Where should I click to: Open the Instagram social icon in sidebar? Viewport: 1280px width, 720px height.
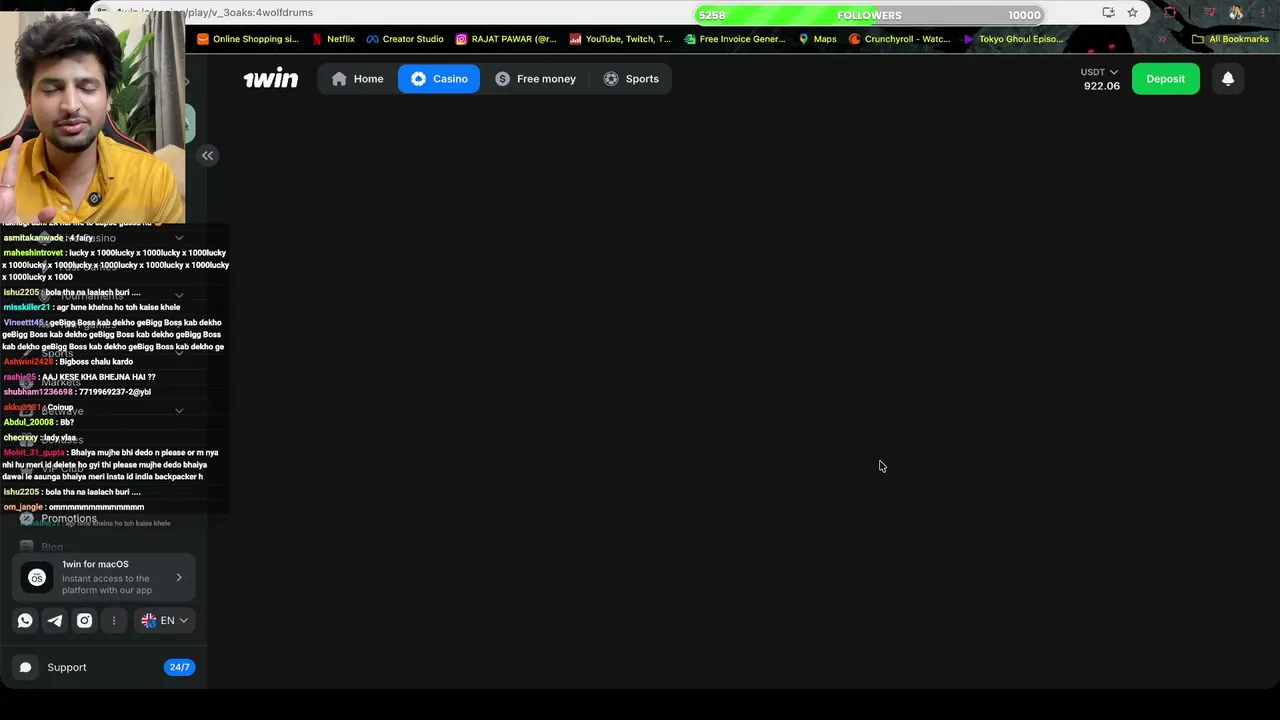(x=85, y=620)
